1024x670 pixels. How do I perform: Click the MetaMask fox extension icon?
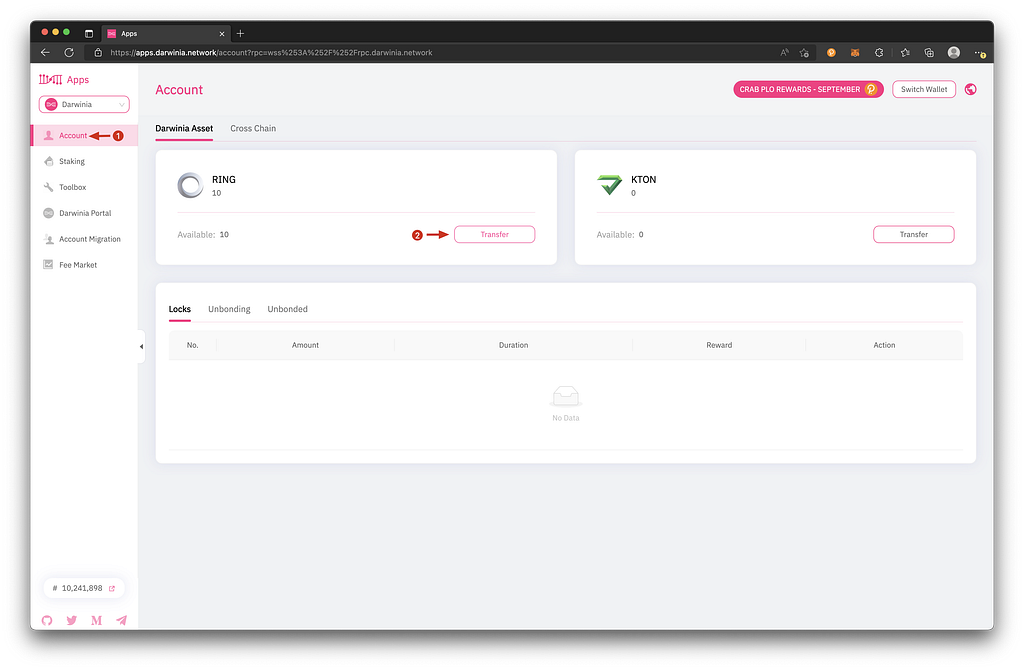[x=855, y=53]
